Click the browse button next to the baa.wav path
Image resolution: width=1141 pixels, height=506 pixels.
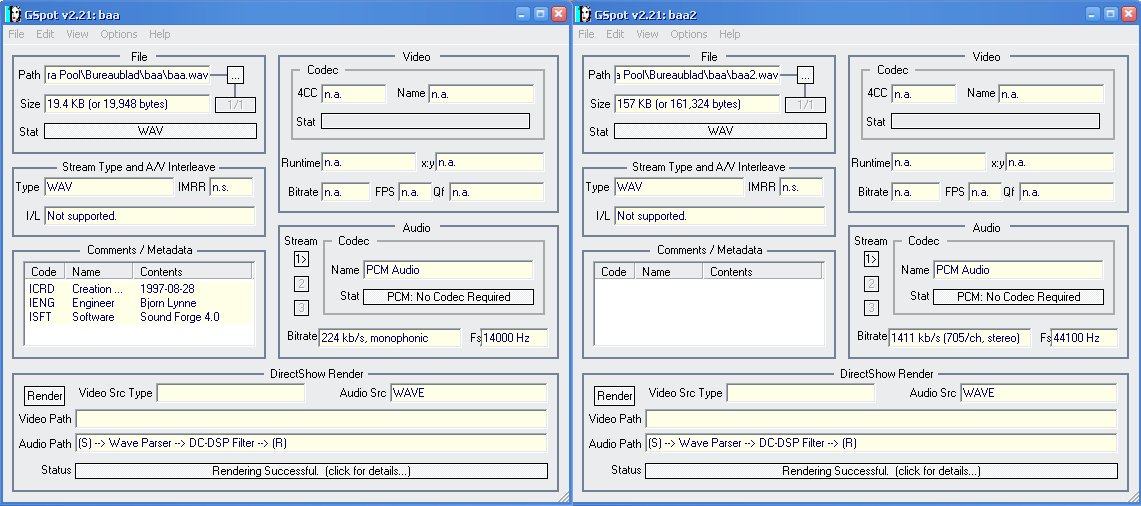pos(235,75)
